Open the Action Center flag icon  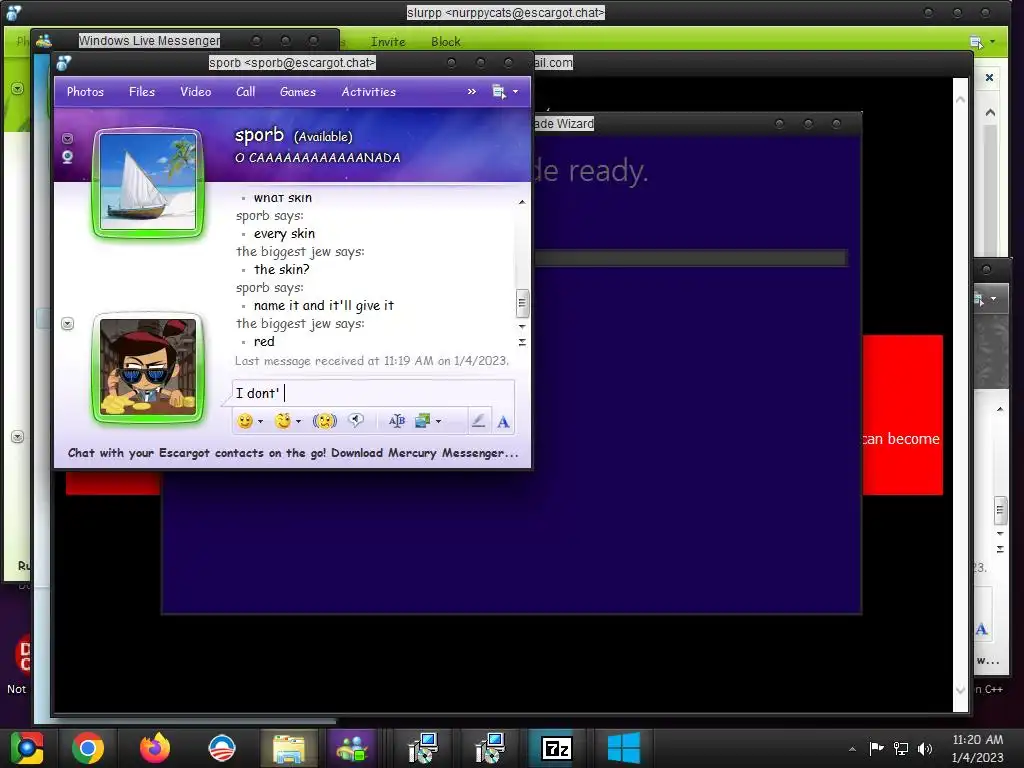(876, 748)
